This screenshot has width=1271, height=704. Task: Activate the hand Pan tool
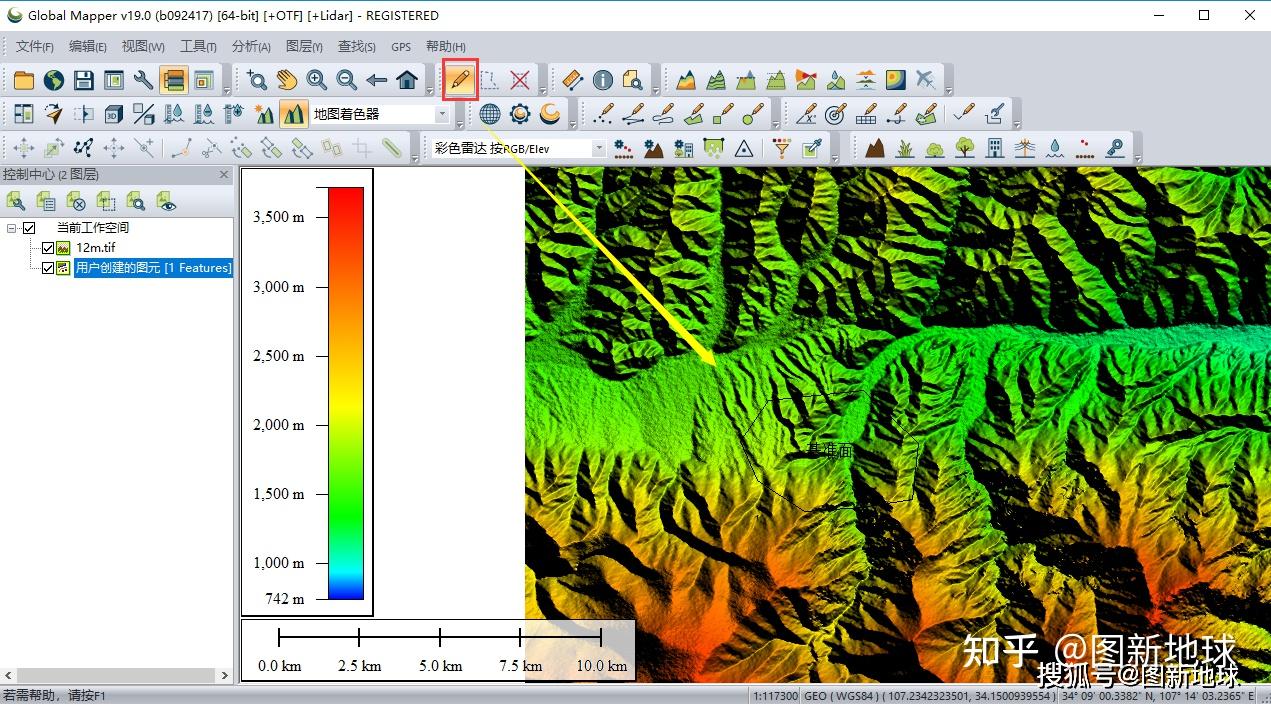[x=287, y=80]
